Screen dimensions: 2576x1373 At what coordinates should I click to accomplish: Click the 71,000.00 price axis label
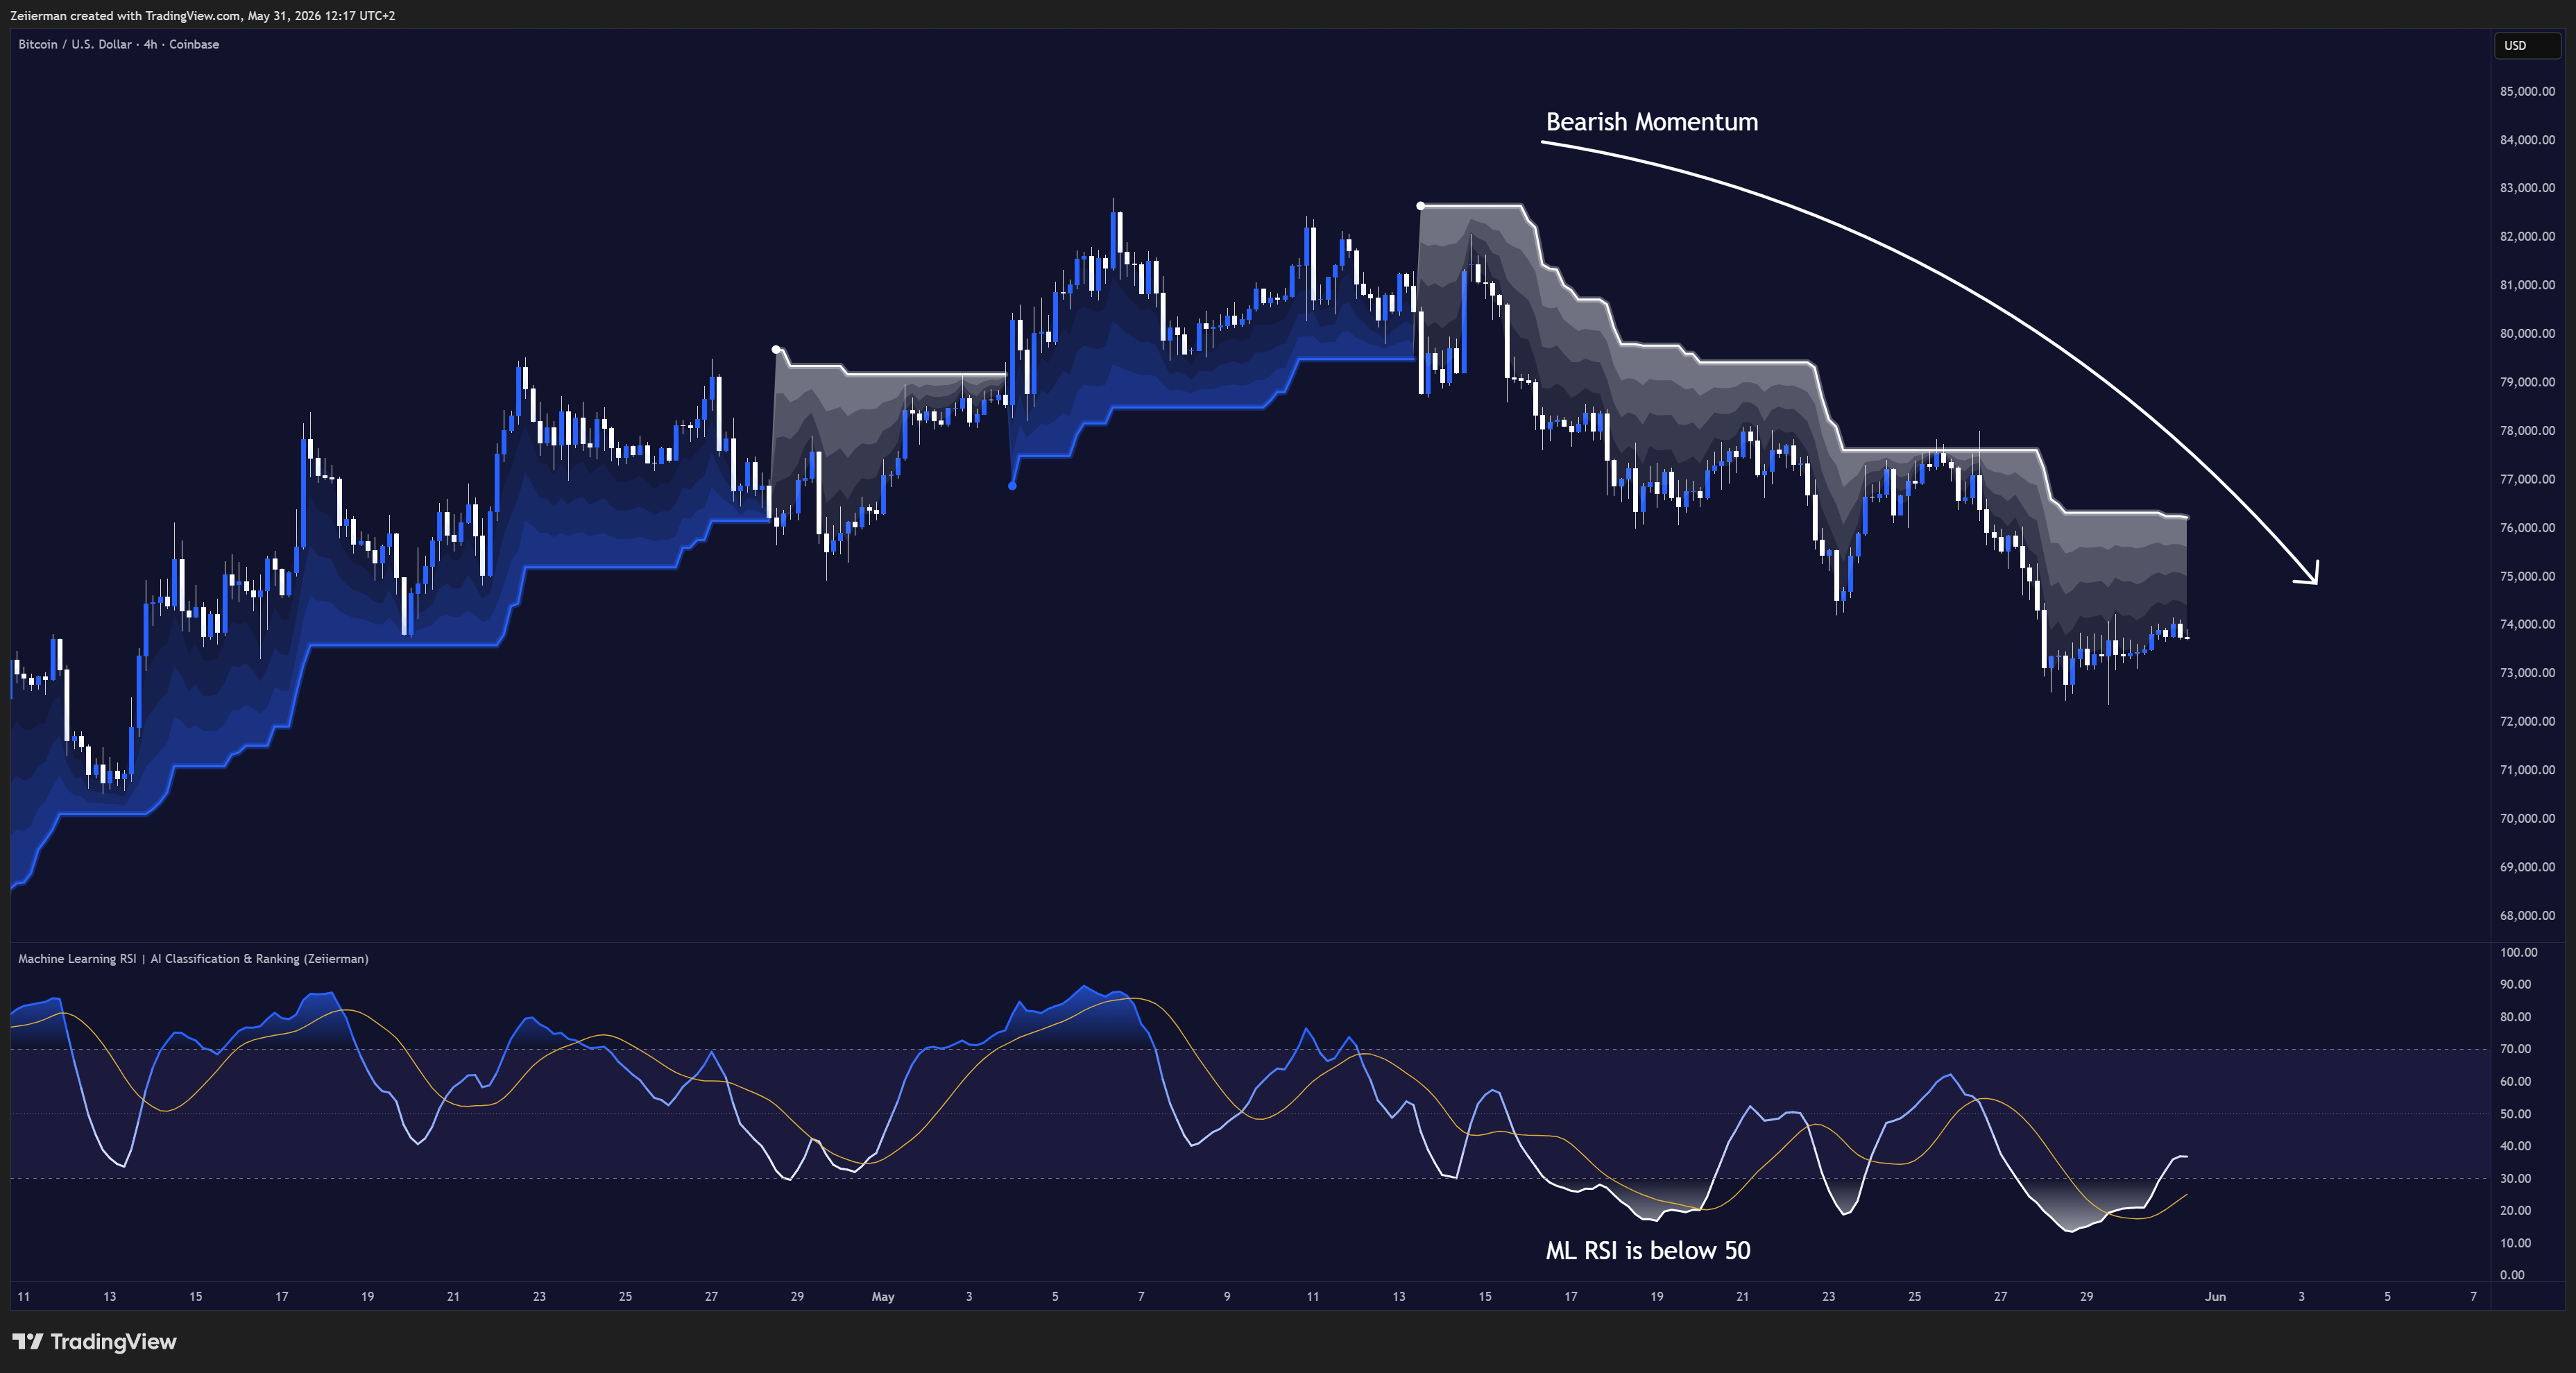tap(2527, 770)
